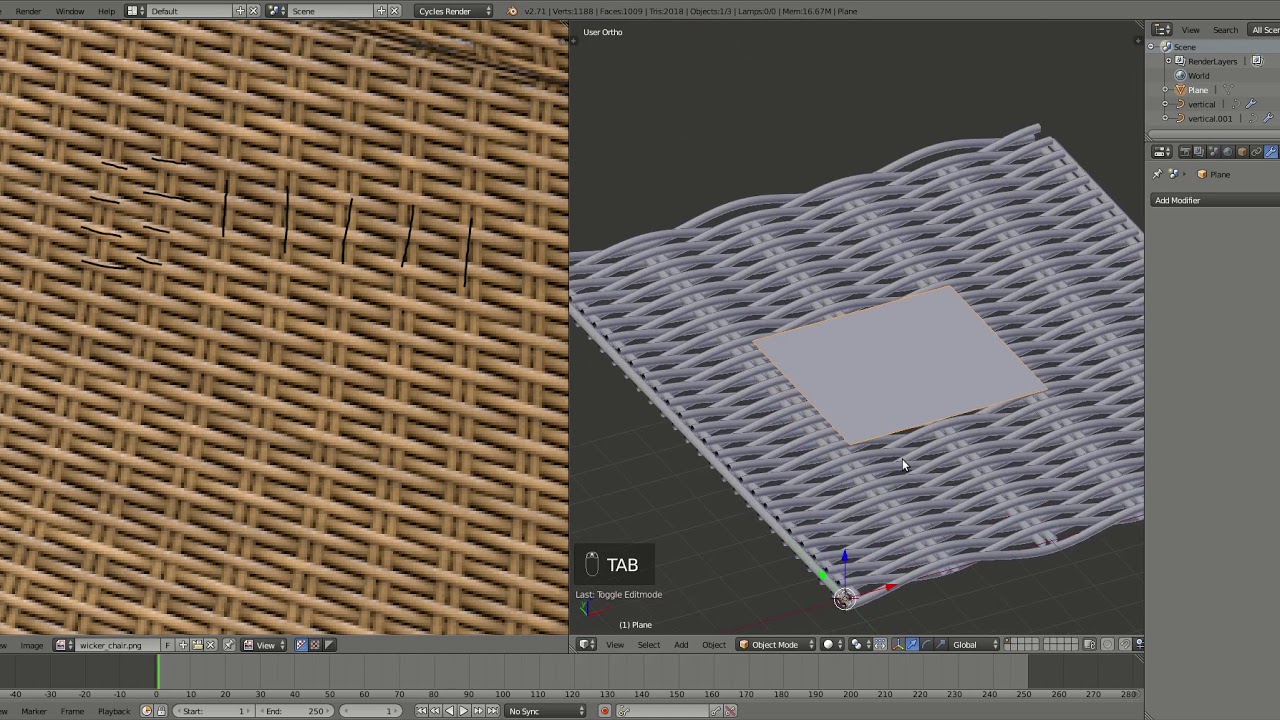Open the Constraints properties tab (chain icon)
The image size is (1280, 720).
pos(1257,152)
